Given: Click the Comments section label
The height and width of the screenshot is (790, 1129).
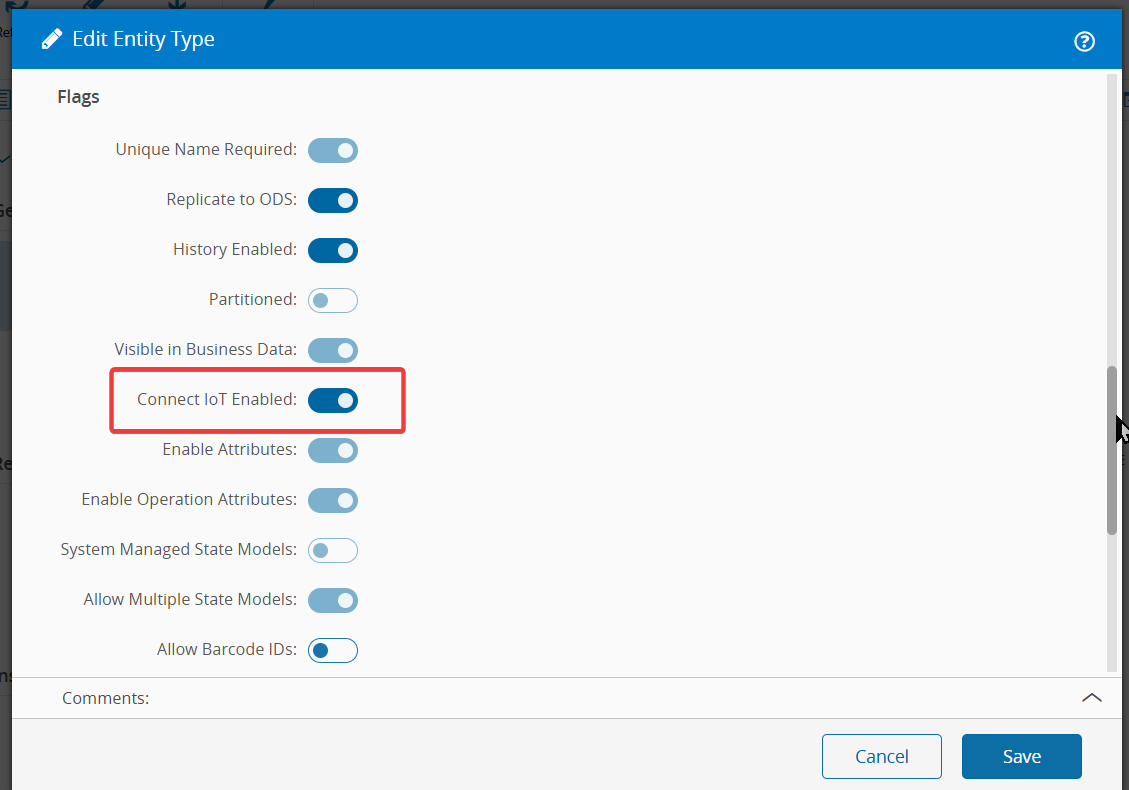Looking at the screenshot, I should (x=106, y=698).
